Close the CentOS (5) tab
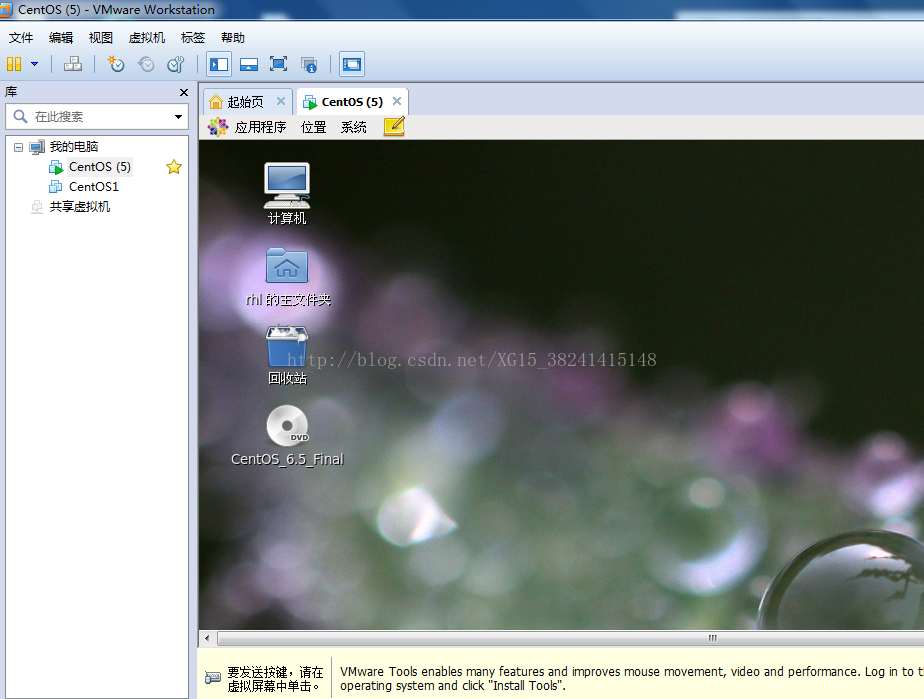 click(x=397, y=101)
